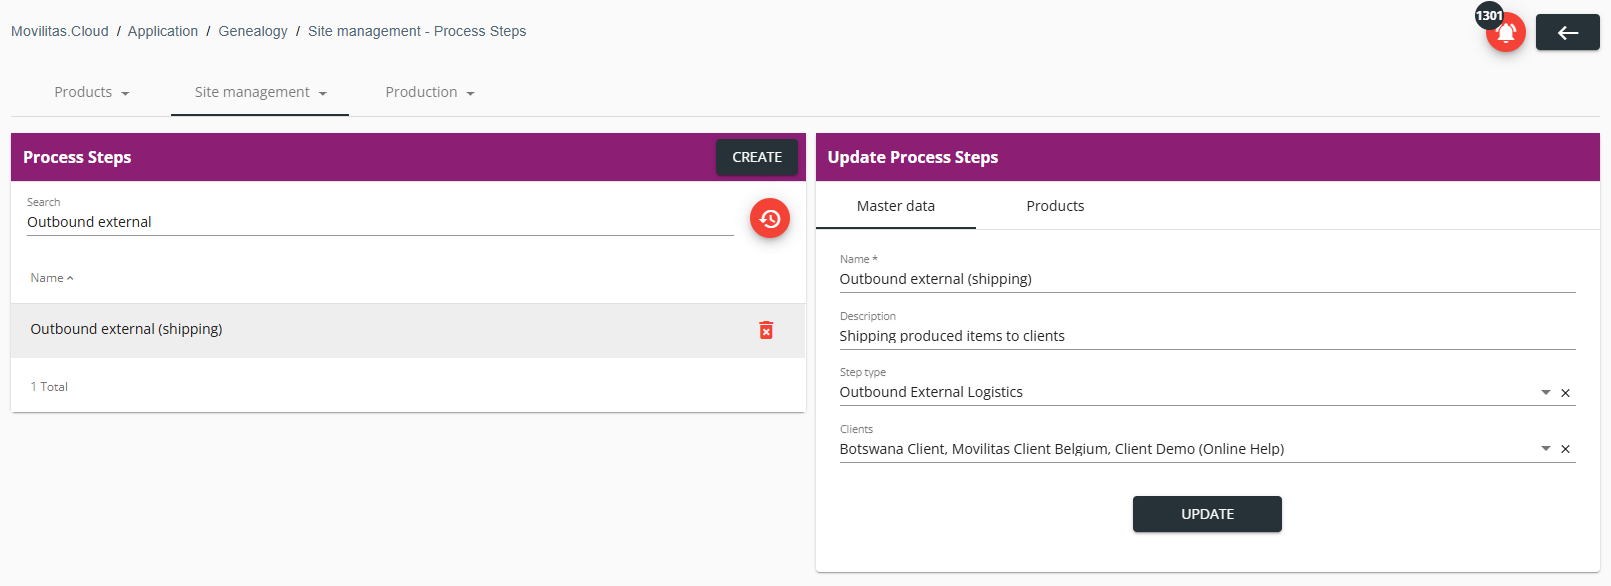Focus the Search input field
The image size is (1611, 586).
pos(380,222)
